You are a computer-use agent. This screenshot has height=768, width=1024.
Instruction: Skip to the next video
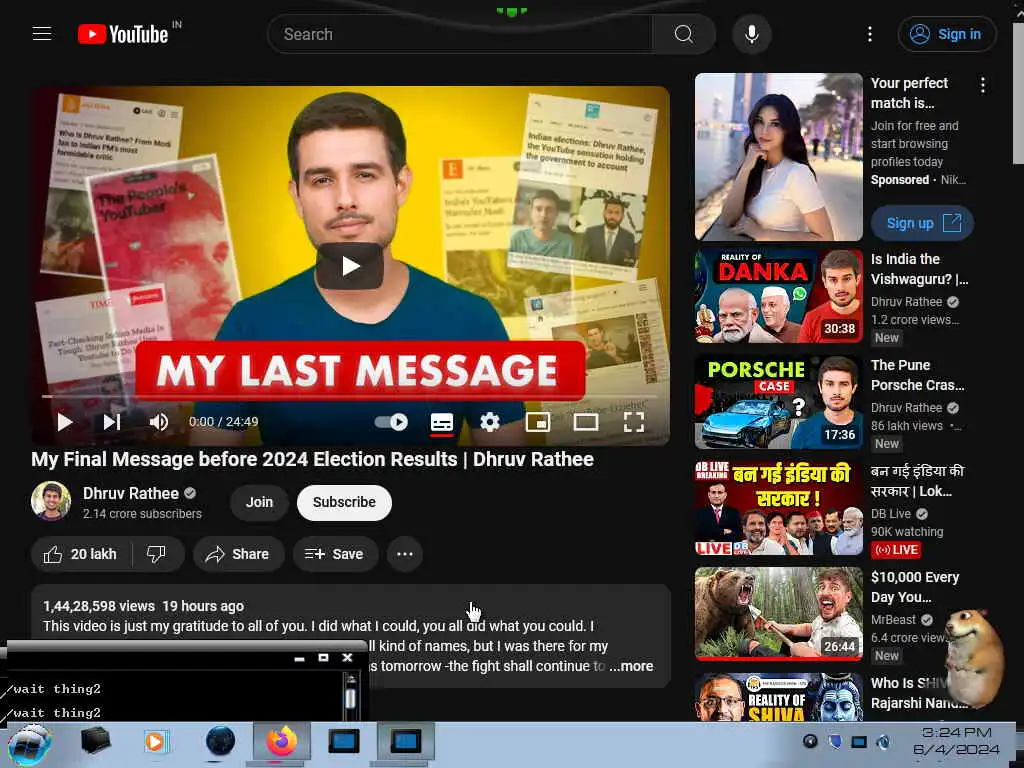(x=112, y=422)
